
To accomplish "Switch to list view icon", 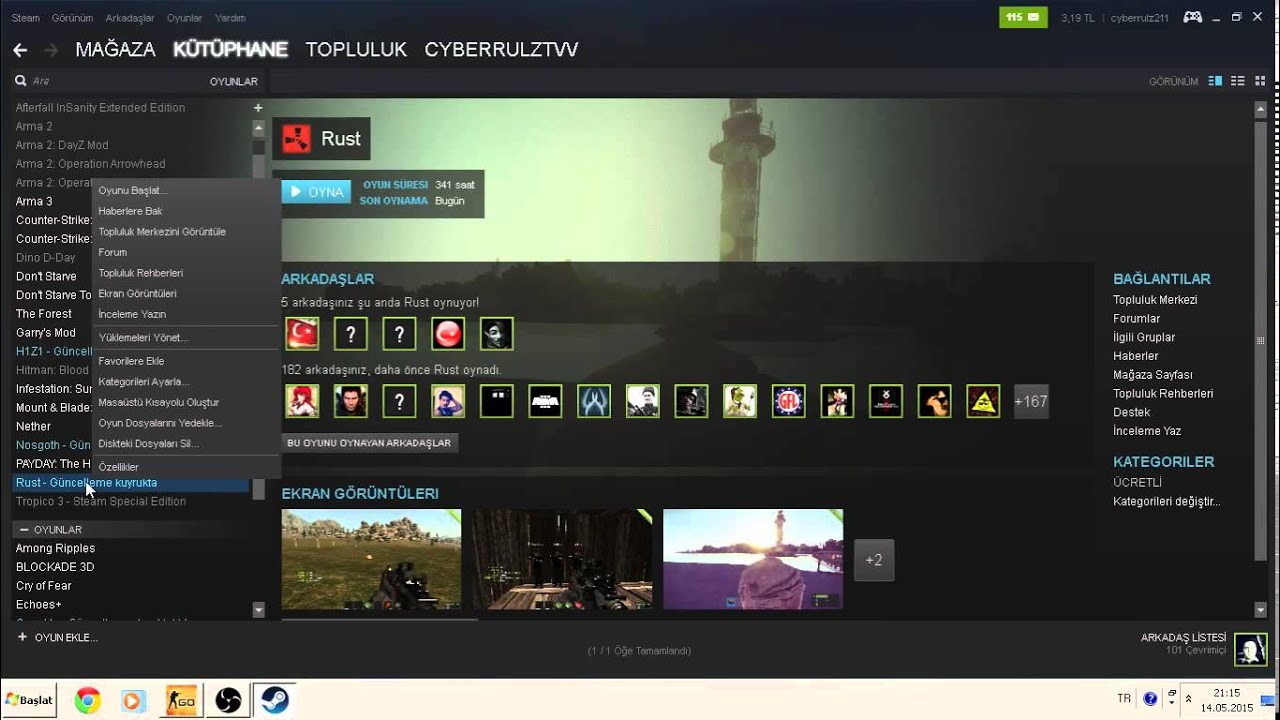I will (1237, 81).
